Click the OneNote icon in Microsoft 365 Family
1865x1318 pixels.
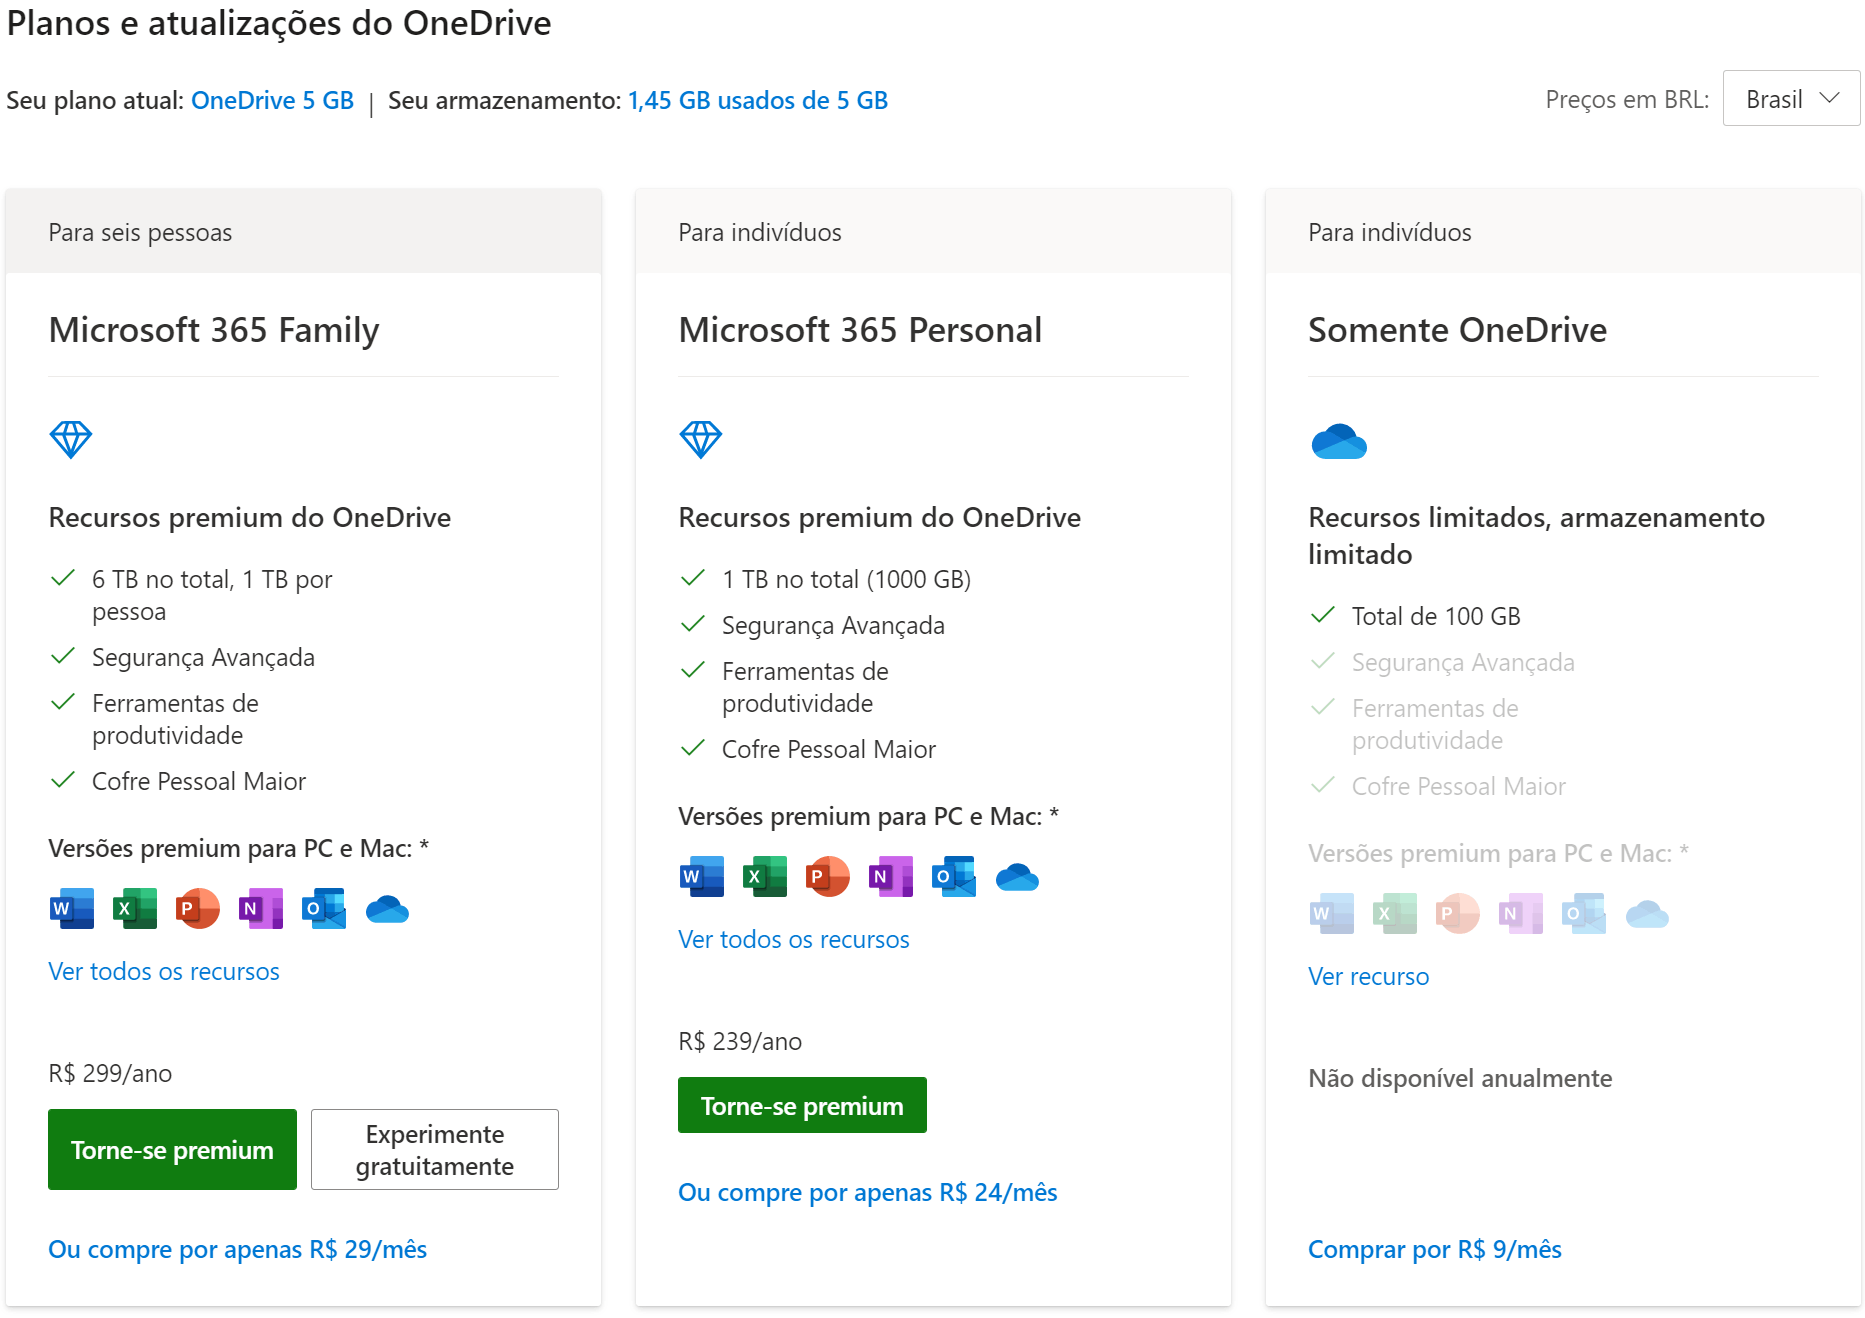[261, 909]
